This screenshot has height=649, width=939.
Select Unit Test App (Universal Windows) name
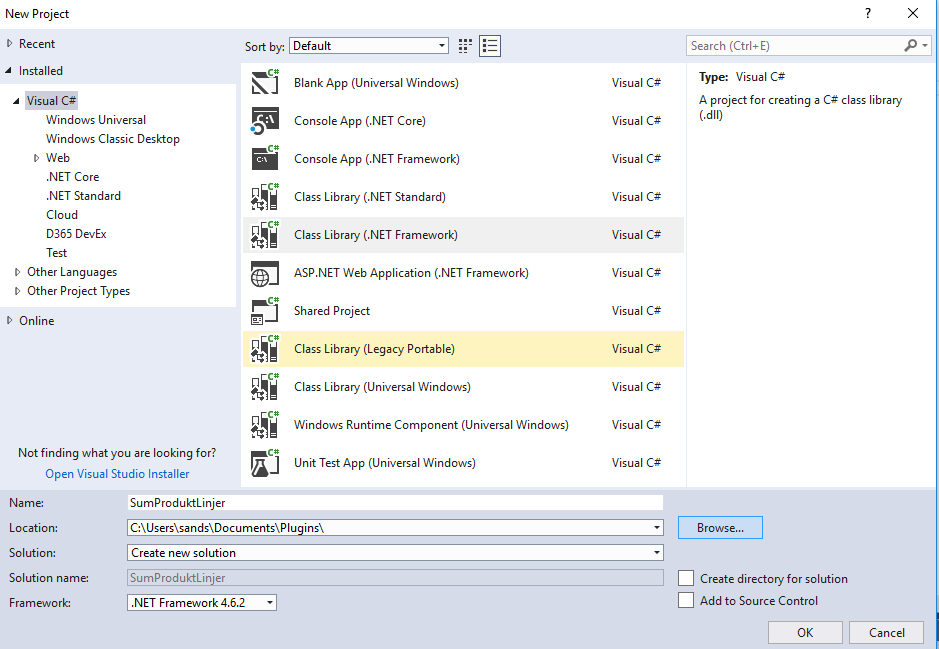[x=384, y=463]
